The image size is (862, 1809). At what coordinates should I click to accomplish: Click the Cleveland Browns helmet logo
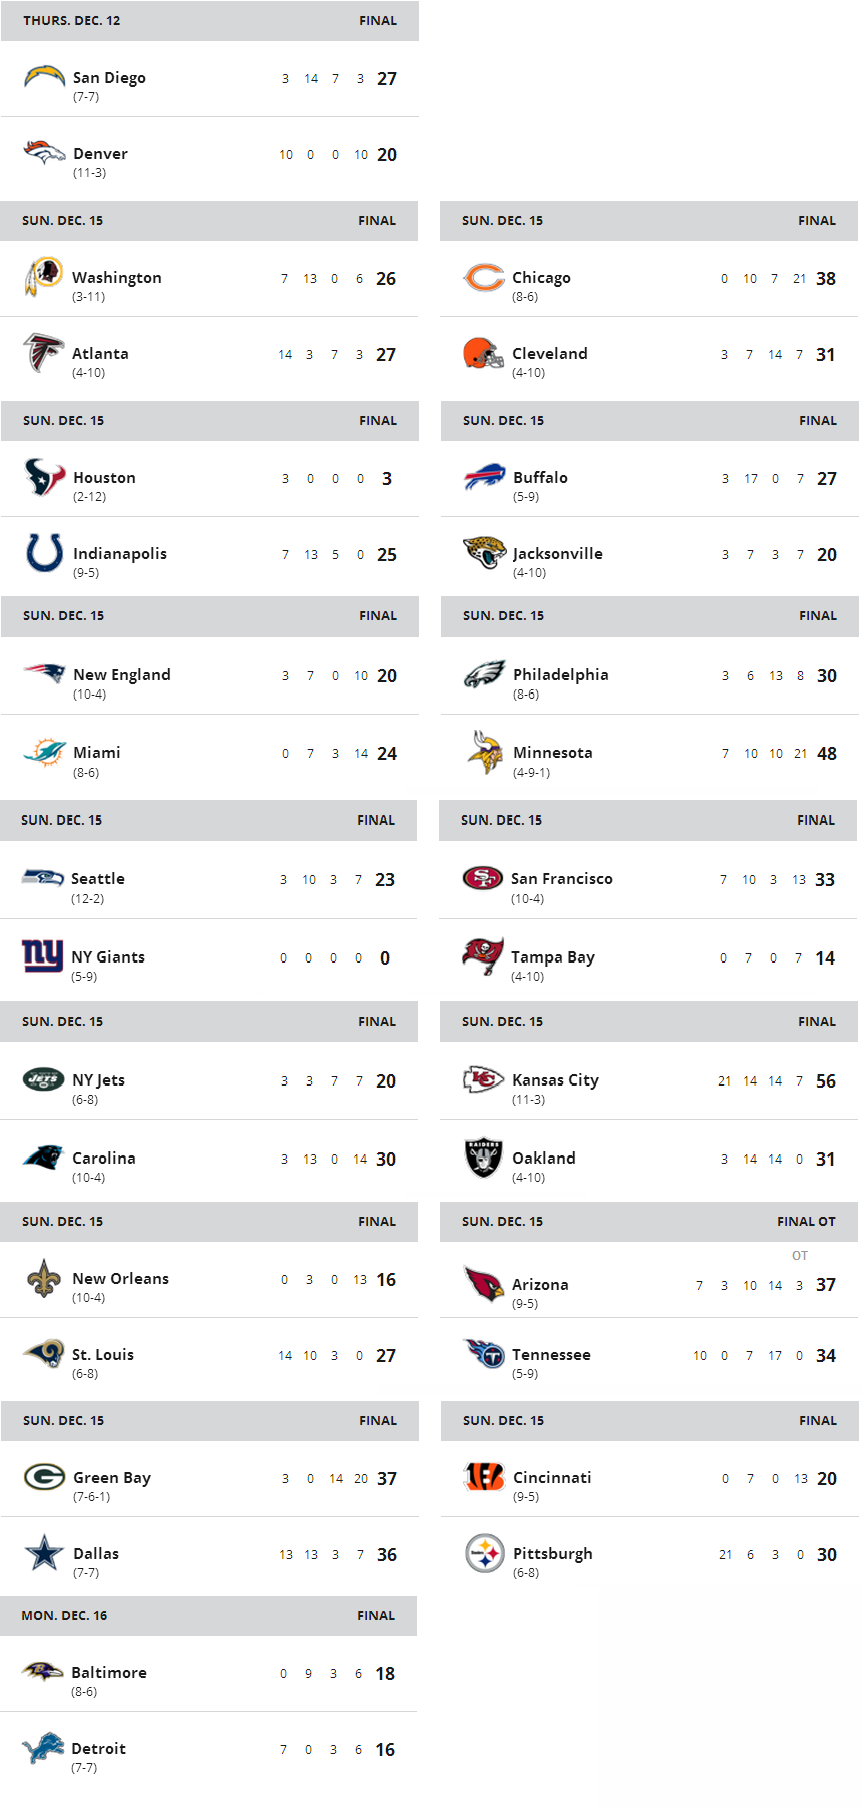tap(483, 353)
